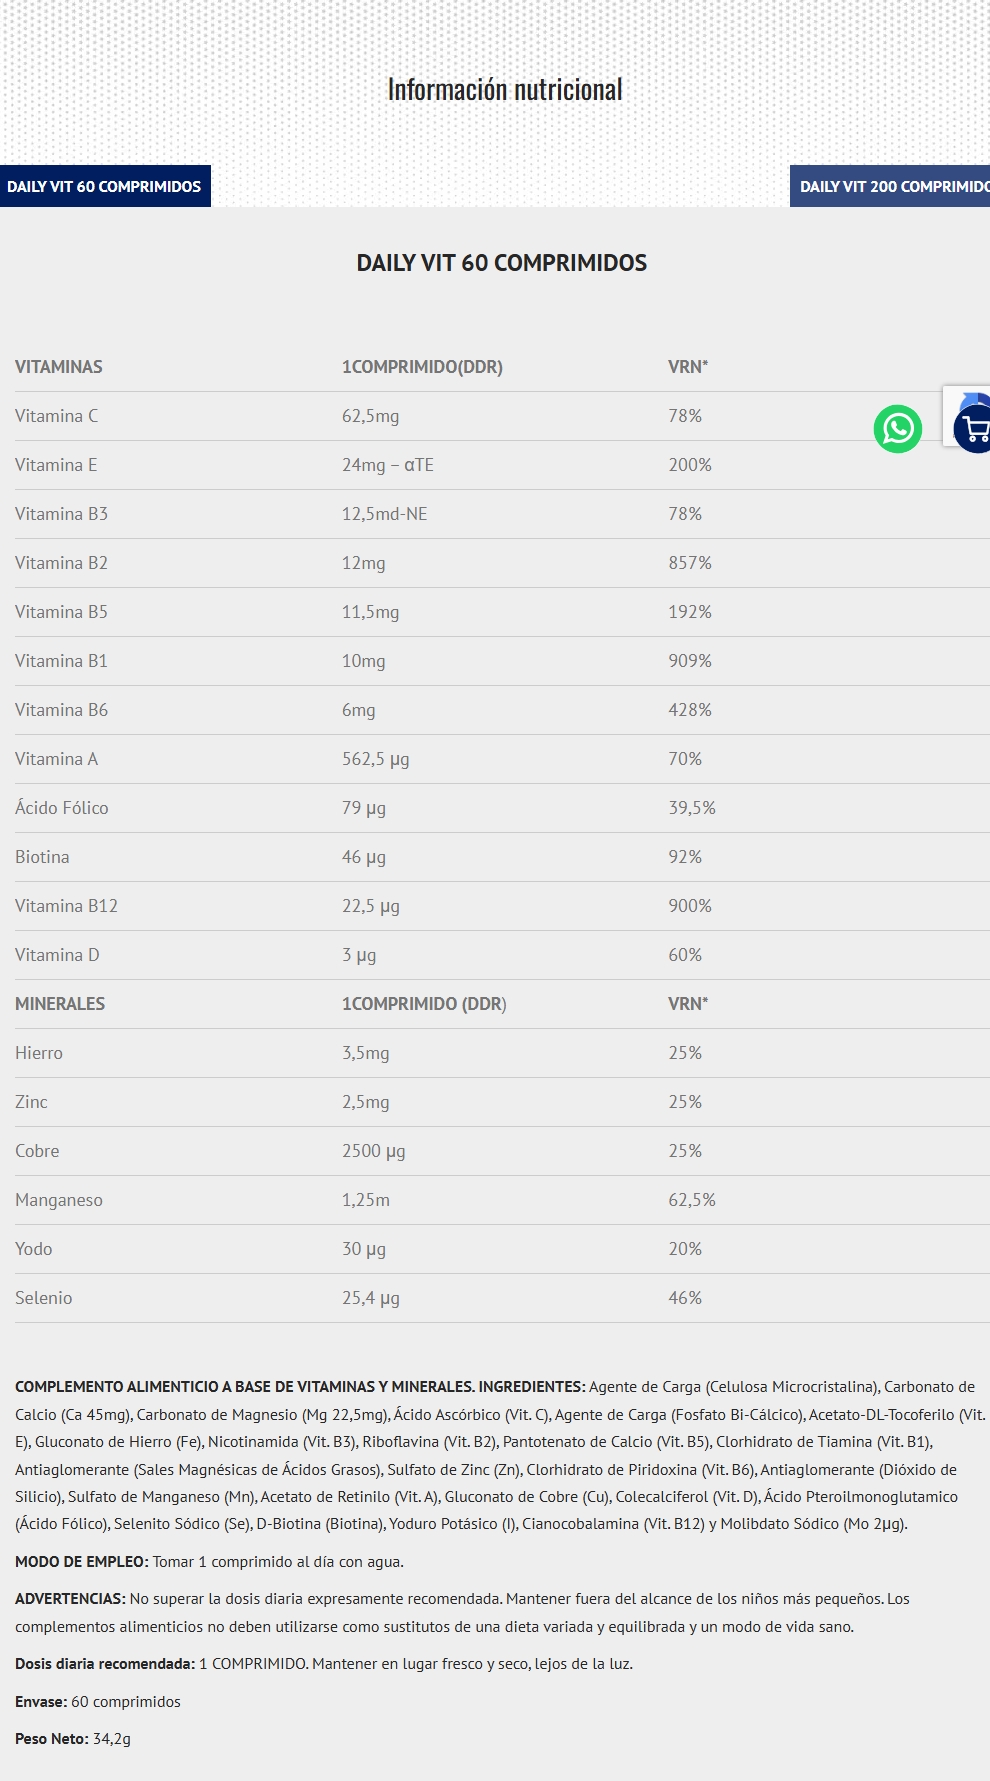This screenshot has height=1781, width=990.
Task: Select the Selenio row label
Action: click(x=44, y=1298)
